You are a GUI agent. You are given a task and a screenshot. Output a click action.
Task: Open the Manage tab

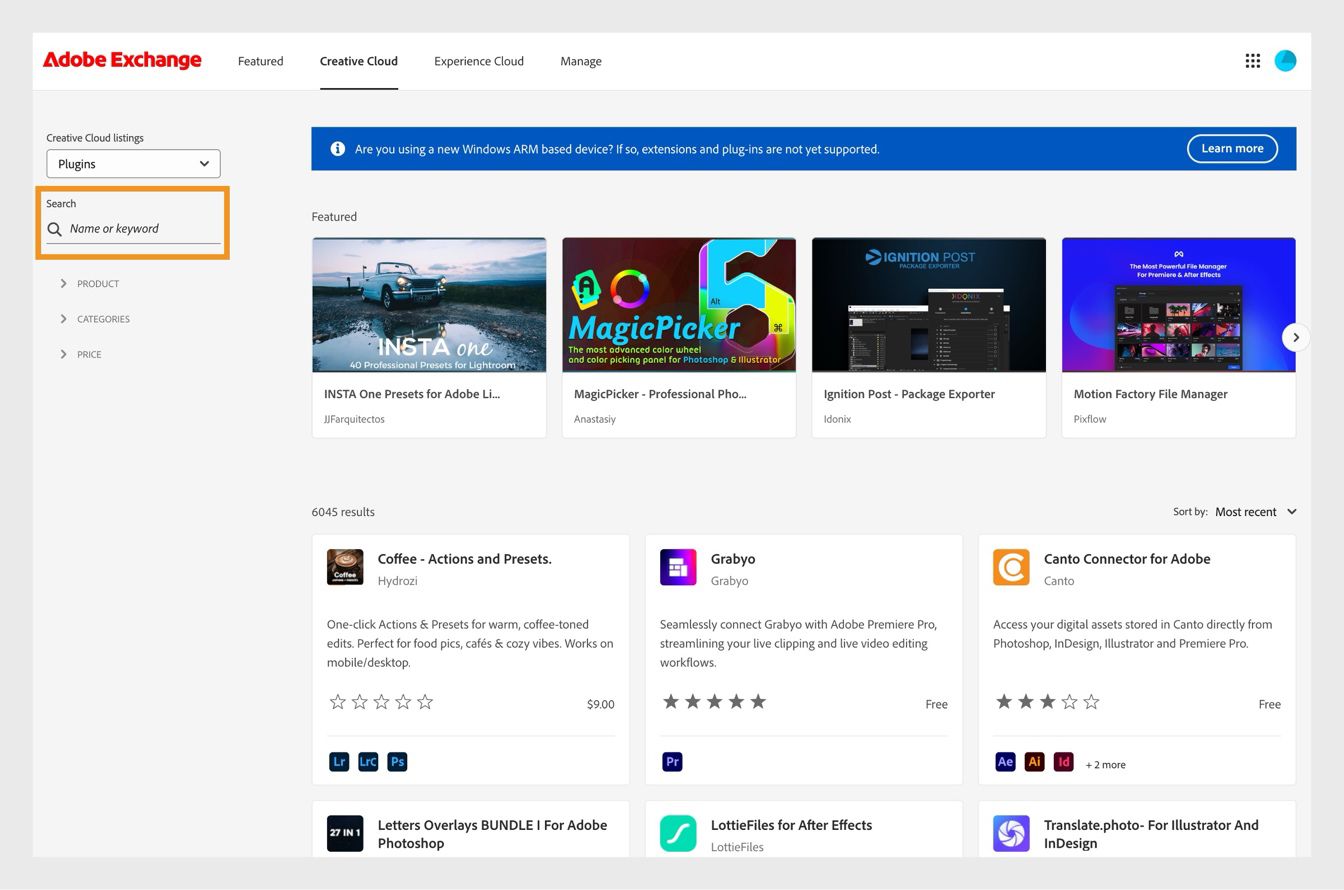[580, 61]
